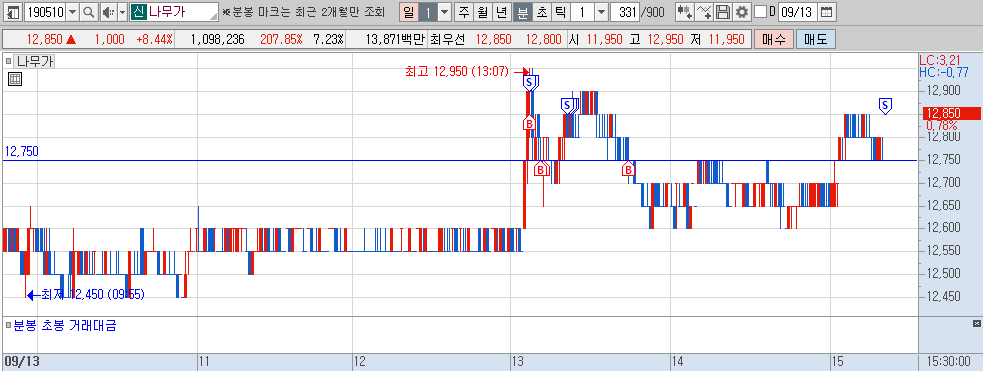Expand the minute interval dropdown arrow
The height and width of the screenshot is (371, 983).
pyautogui.click(x=601, y=11)
